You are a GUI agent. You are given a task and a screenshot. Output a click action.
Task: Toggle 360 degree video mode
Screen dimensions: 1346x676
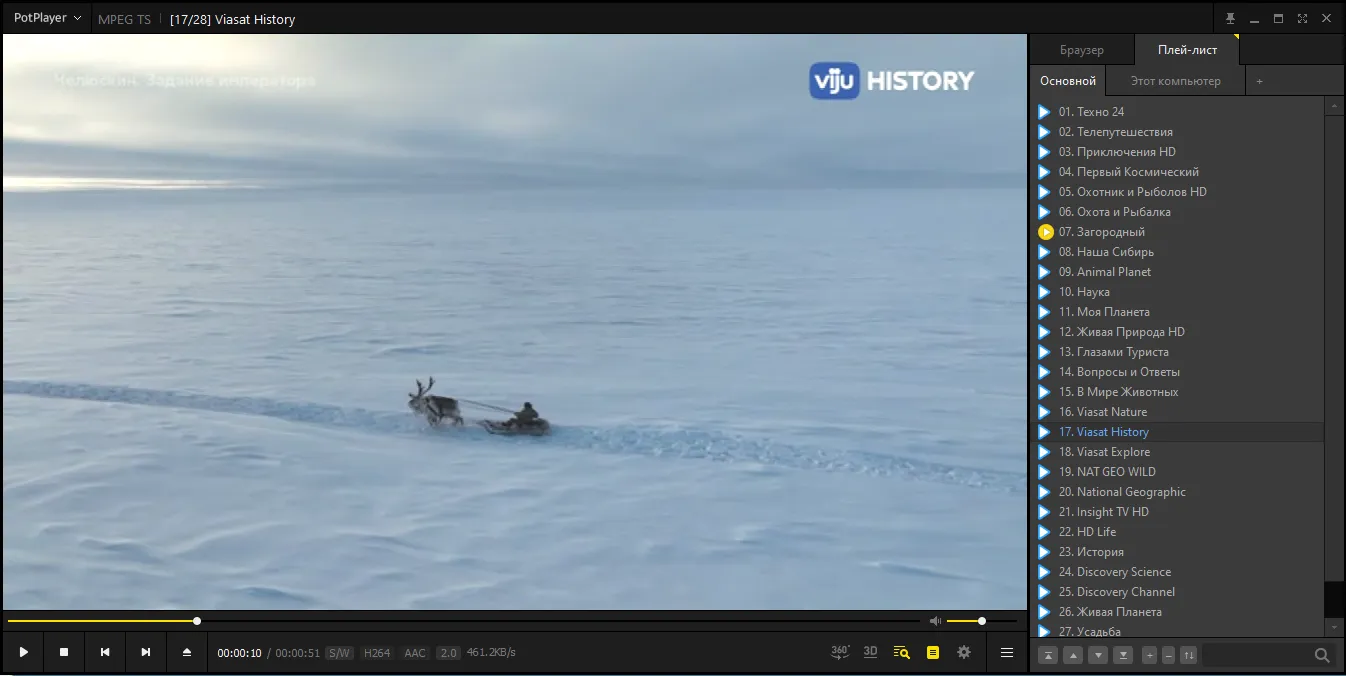click(x=840, y=652)
